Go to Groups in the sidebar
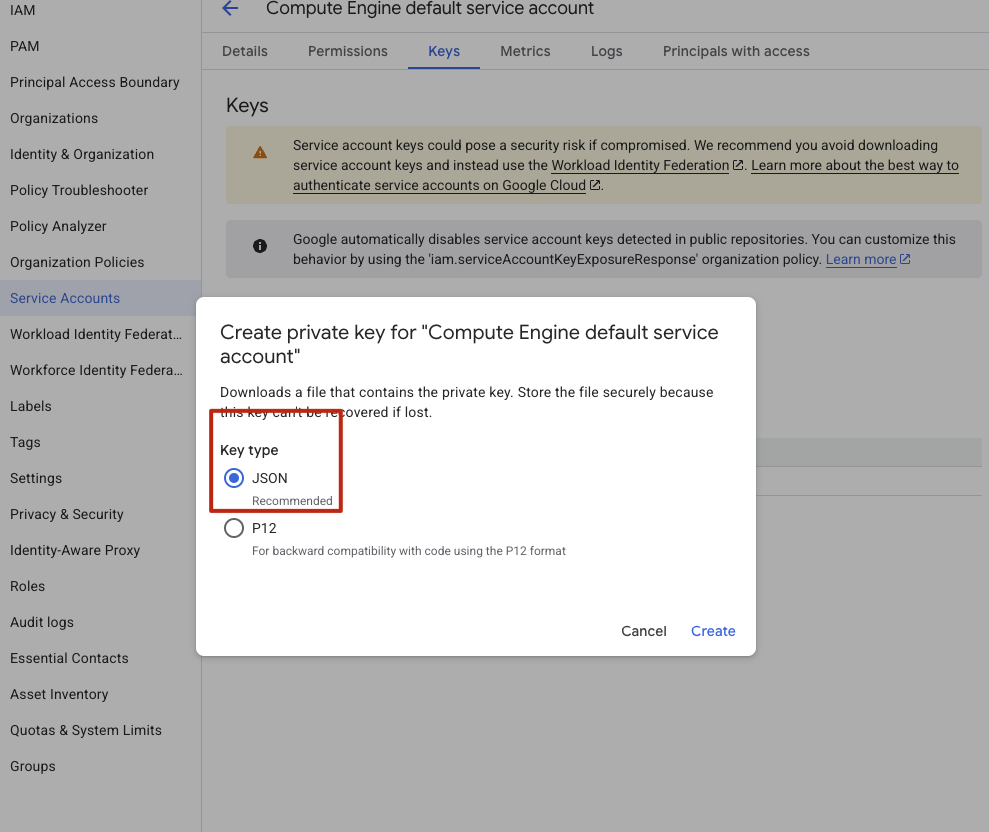The image size is (989, 832). click(33, 765)
